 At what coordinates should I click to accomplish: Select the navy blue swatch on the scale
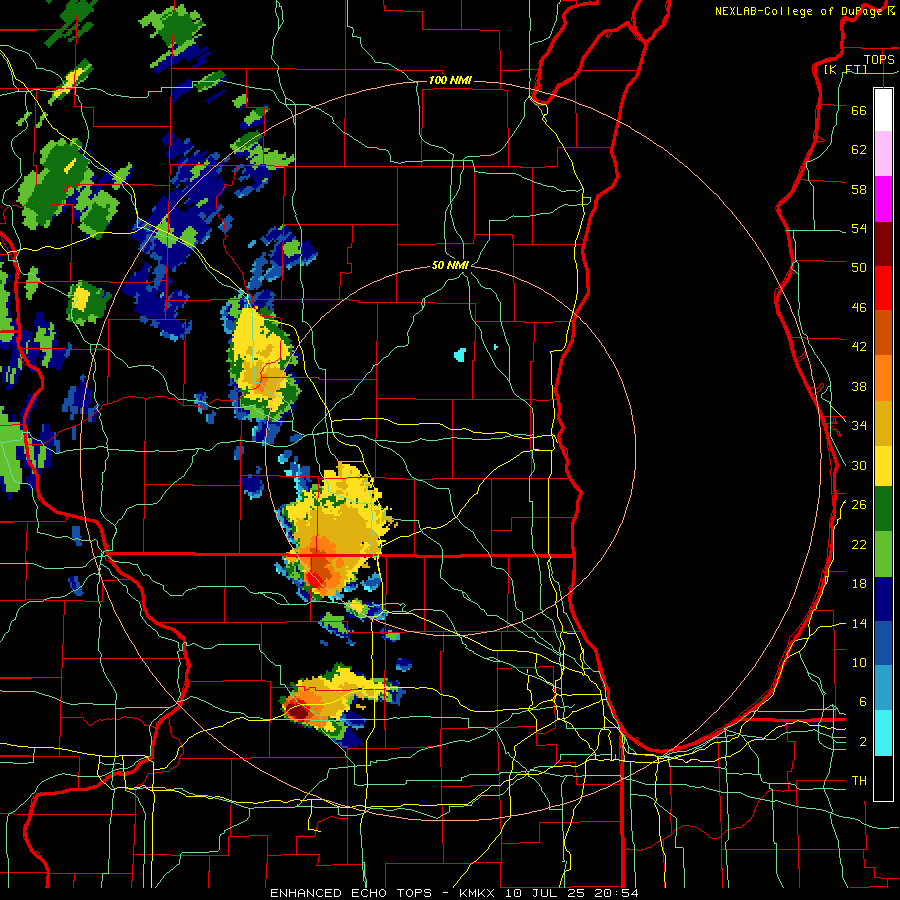point(883,599)
